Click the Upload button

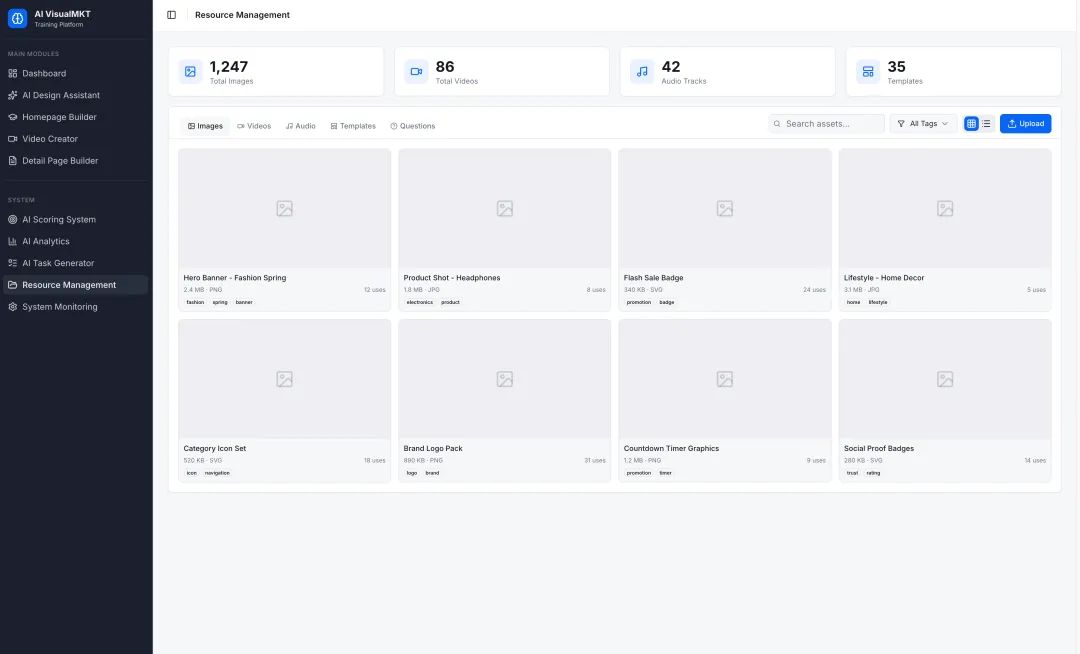click(1026, 124)
